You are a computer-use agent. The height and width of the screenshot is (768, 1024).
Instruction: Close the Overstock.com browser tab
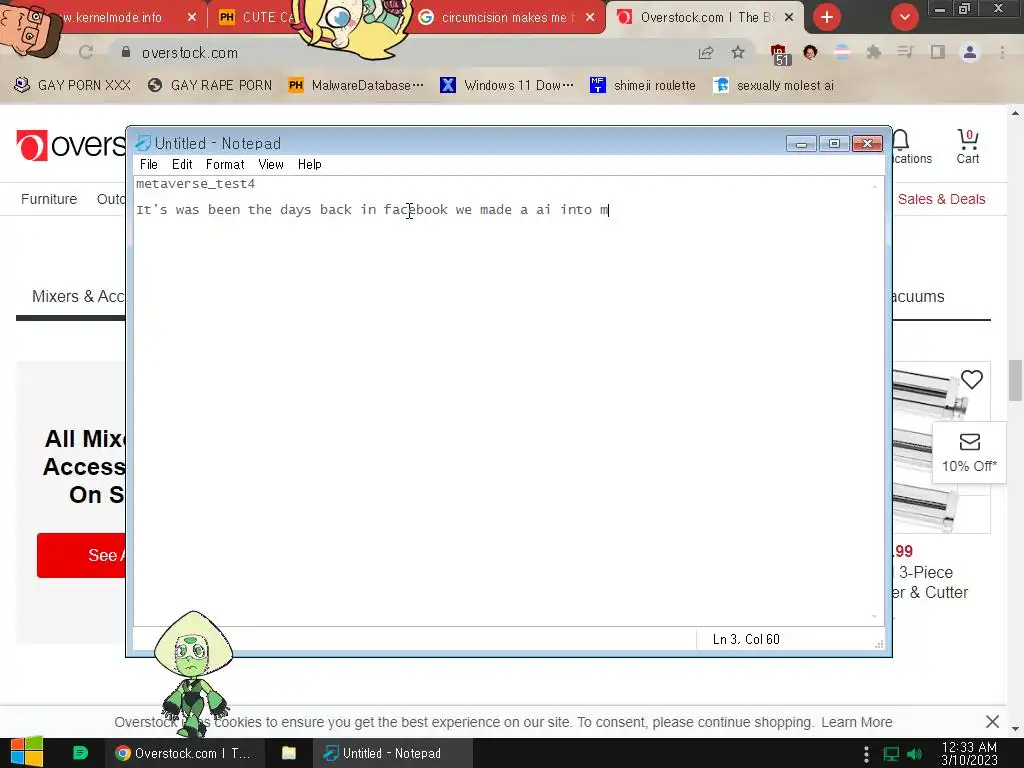tap(789, 18)
